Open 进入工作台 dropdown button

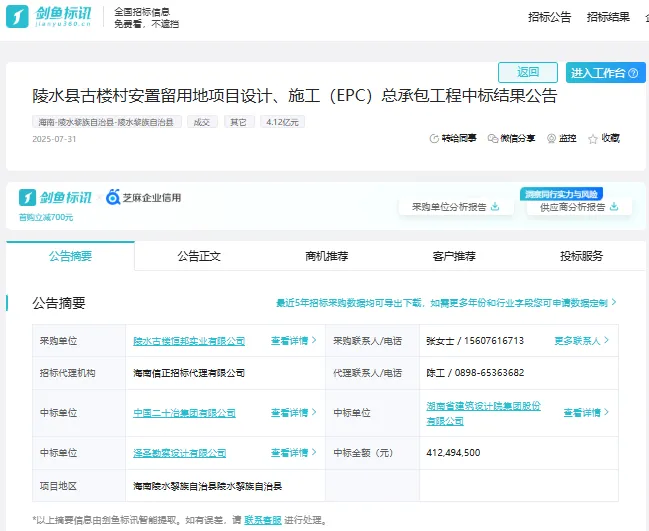coord(603,73)
